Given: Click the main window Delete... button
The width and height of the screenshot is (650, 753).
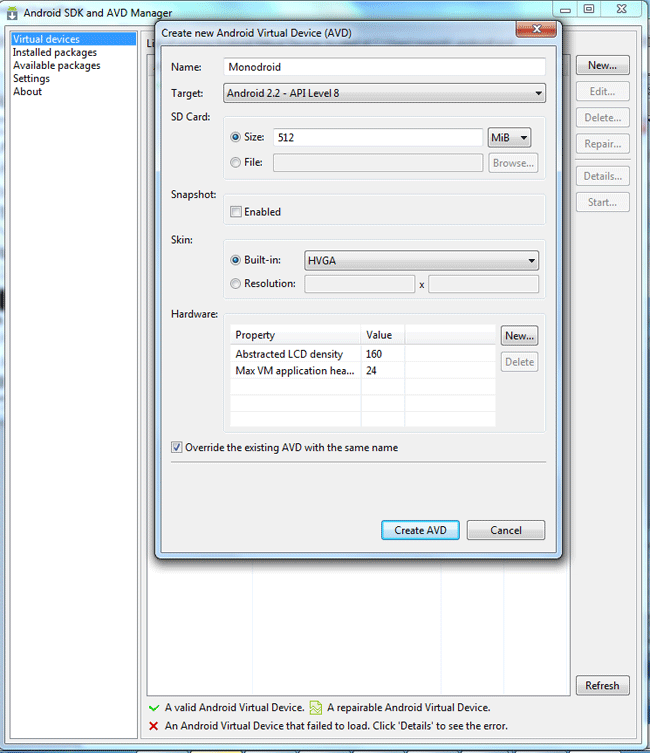Looking at the screenshot, I should point(602,118).
